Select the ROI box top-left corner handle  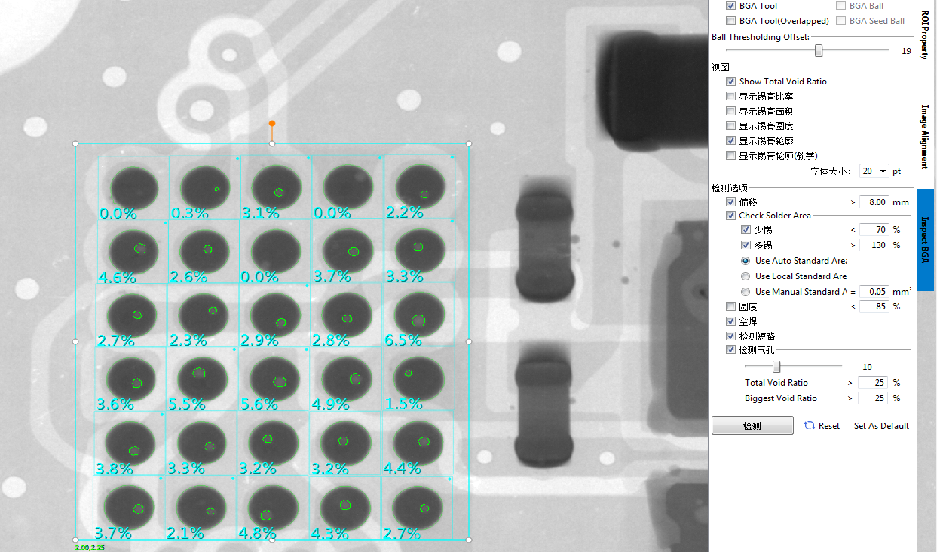pos(75,144)
